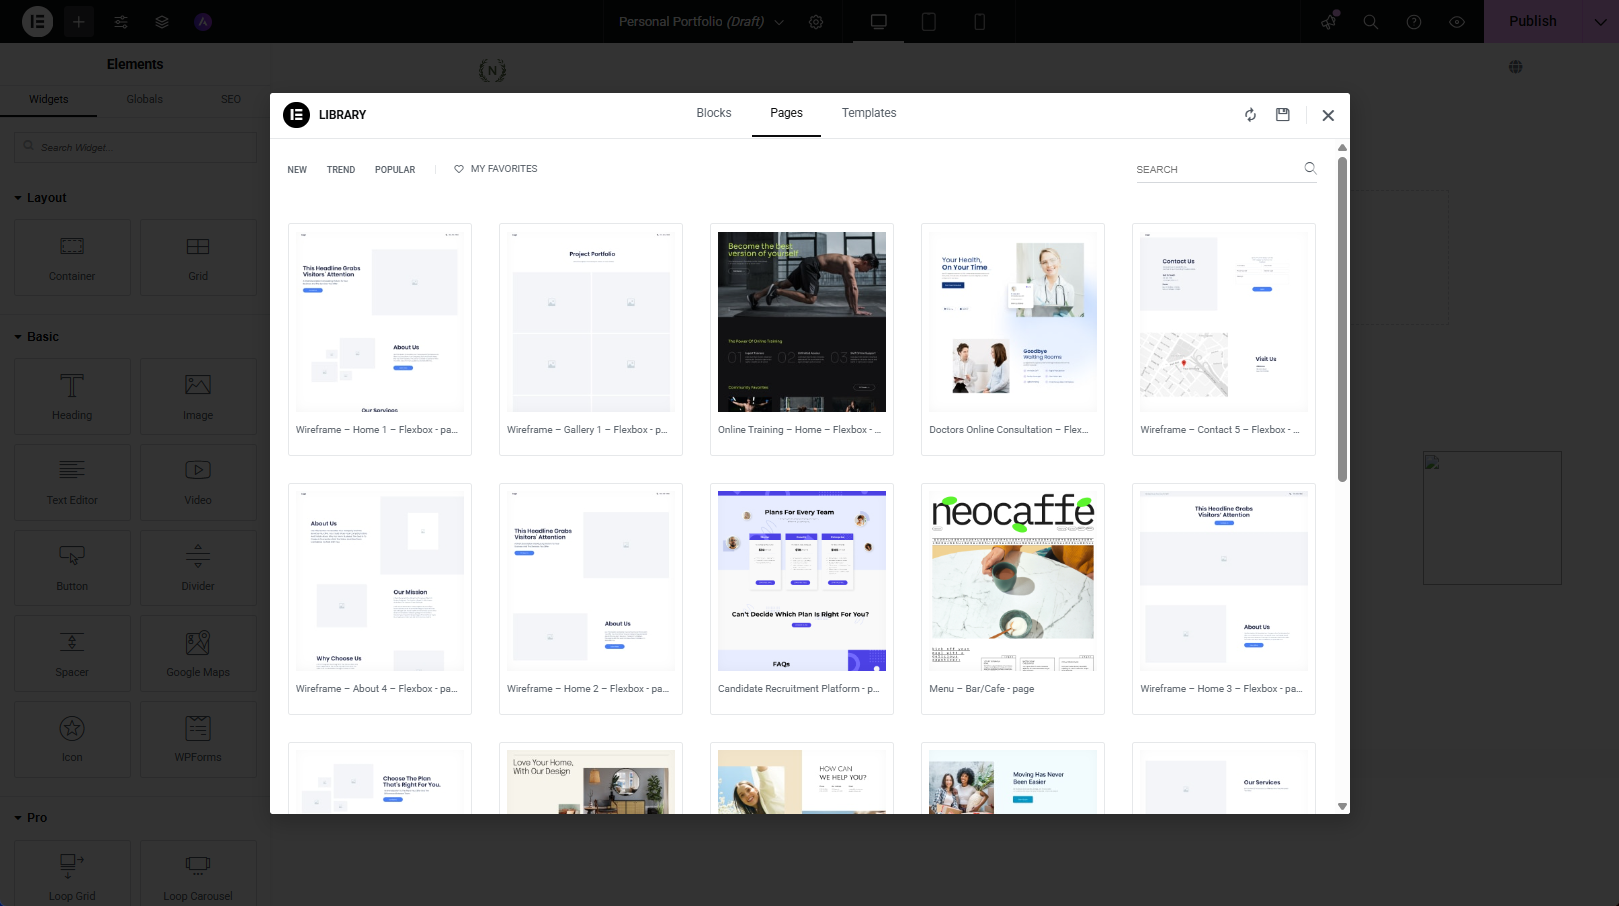Close the Library modal
The image size is (1619, 906).
(x=1328, y=116)
